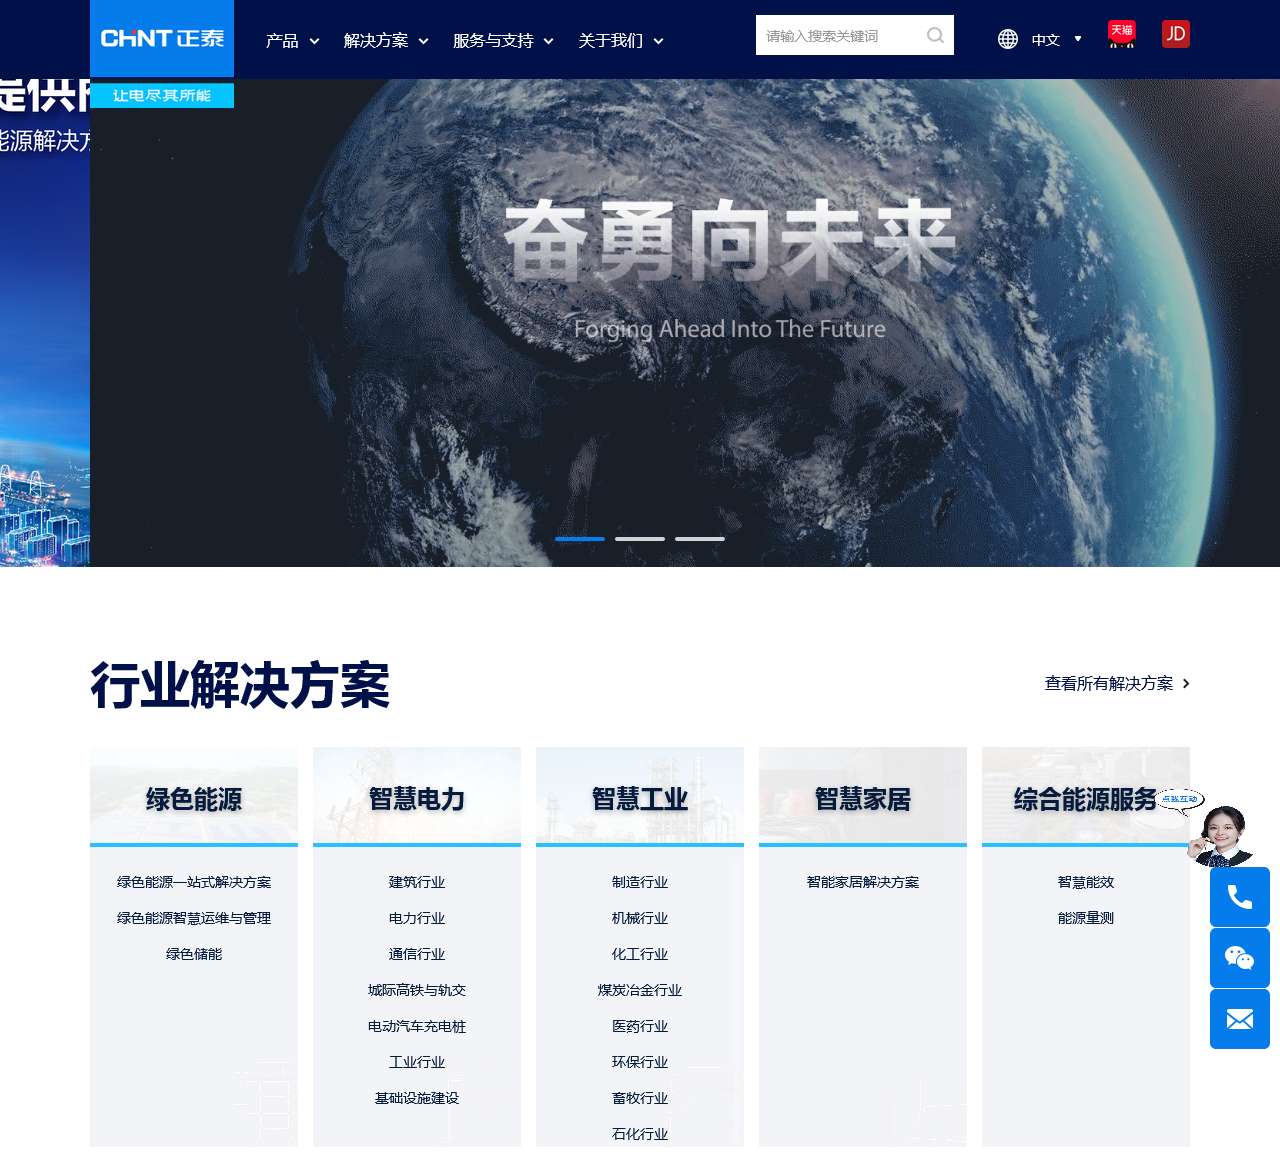Open the 绿色储能 link
This screenshot has height=1167, width=1280.
(x=194, y=954)
